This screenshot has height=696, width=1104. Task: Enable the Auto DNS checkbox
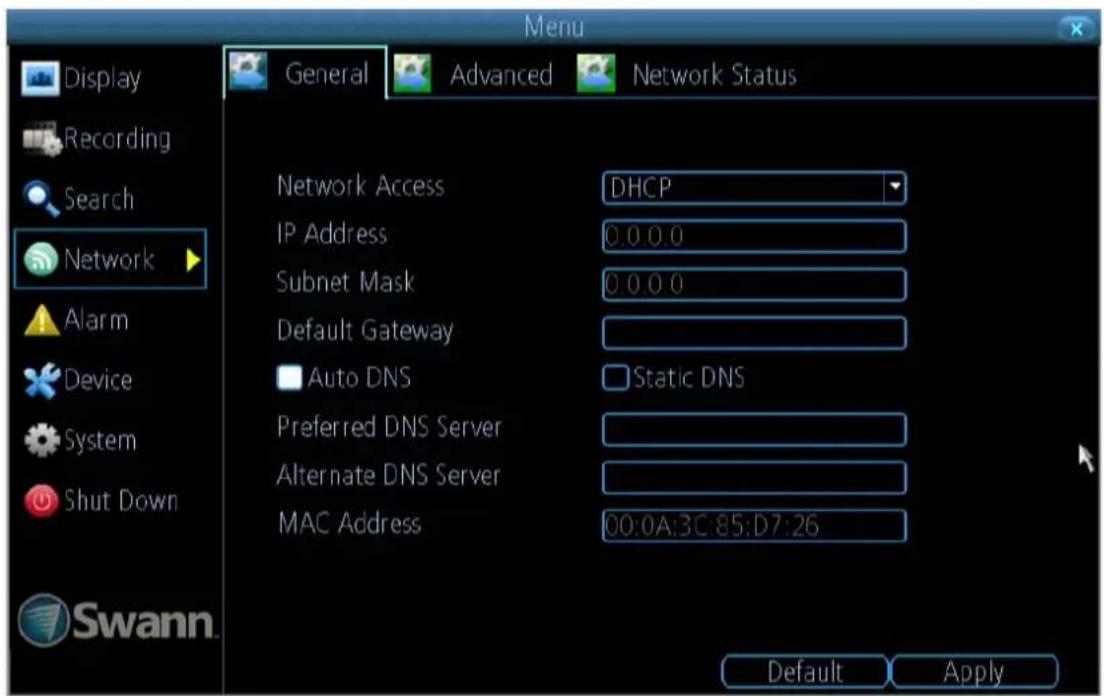pos(289,377)
